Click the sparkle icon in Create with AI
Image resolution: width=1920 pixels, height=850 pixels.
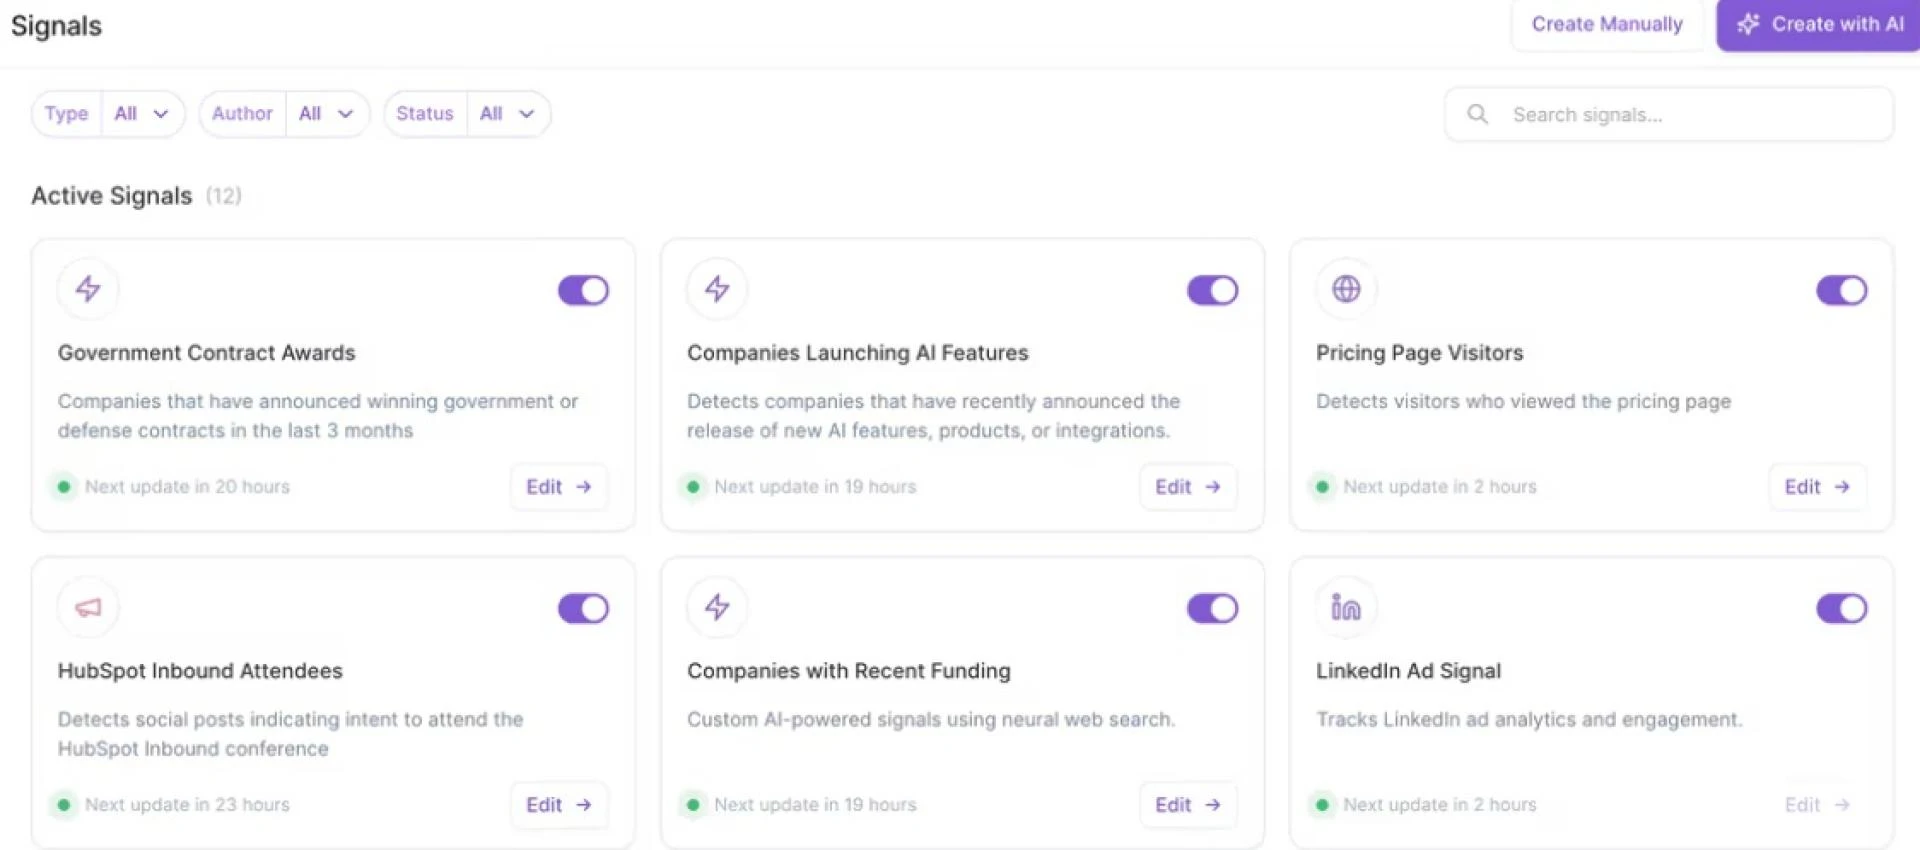1747,24
